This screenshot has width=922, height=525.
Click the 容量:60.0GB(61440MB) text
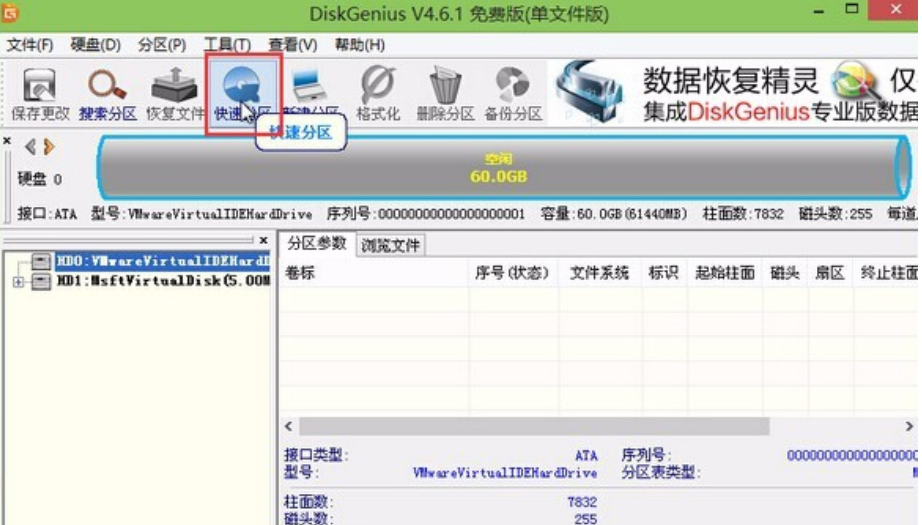click(613, 214)
